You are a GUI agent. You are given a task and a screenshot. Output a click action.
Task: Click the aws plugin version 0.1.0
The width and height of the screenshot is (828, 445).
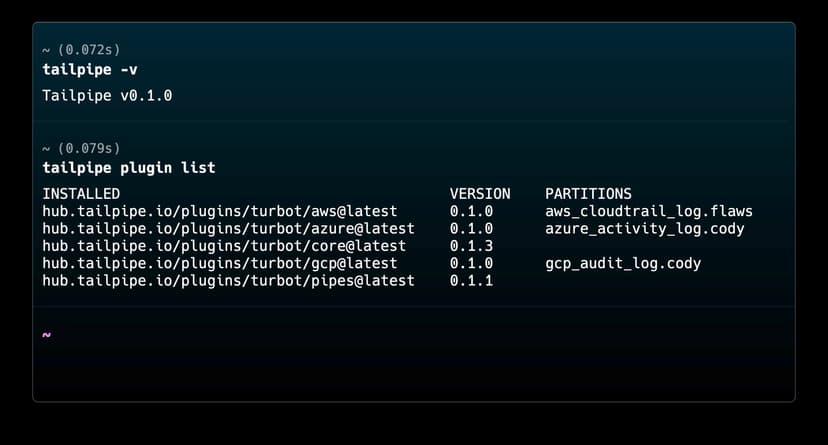click(471, 211)
